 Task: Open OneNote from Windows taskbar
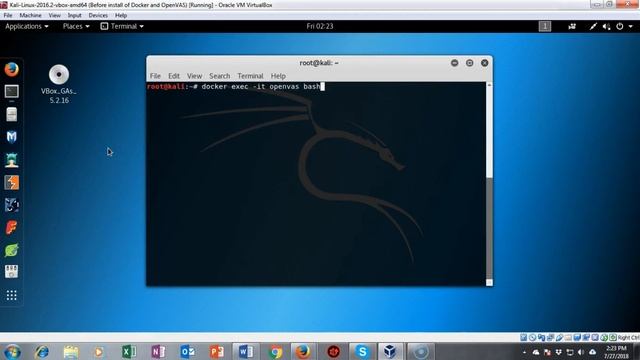(158, 352)
